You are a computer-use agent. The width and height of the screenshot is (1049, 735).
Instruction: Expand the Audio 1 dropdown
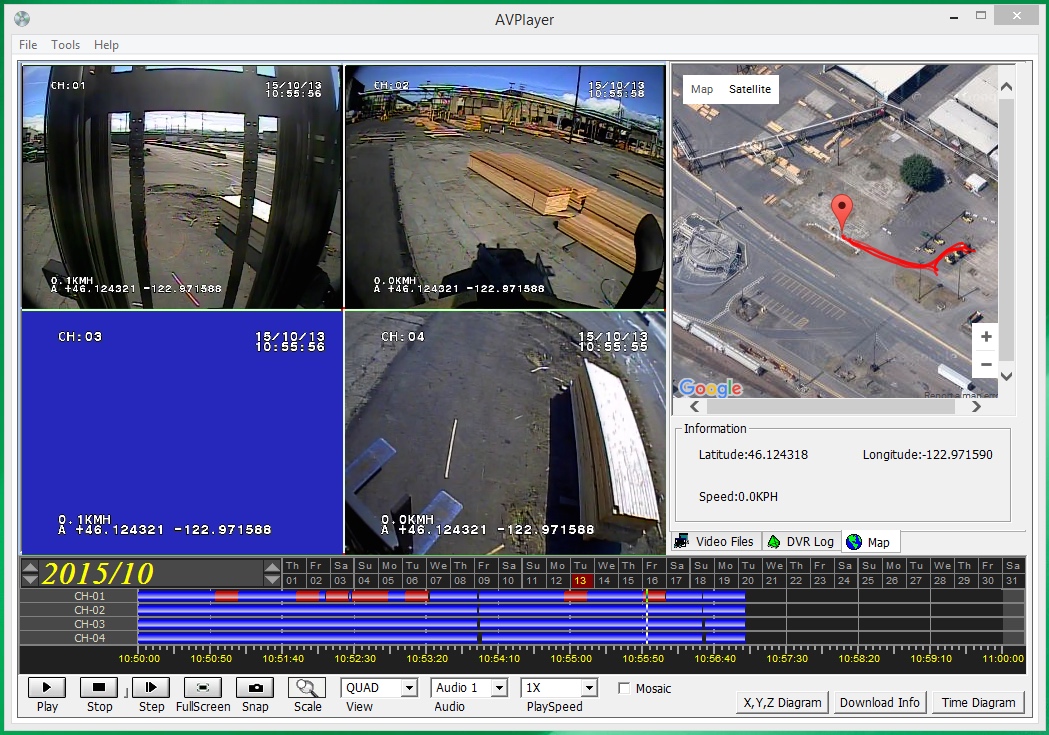[x=498, y=688]
